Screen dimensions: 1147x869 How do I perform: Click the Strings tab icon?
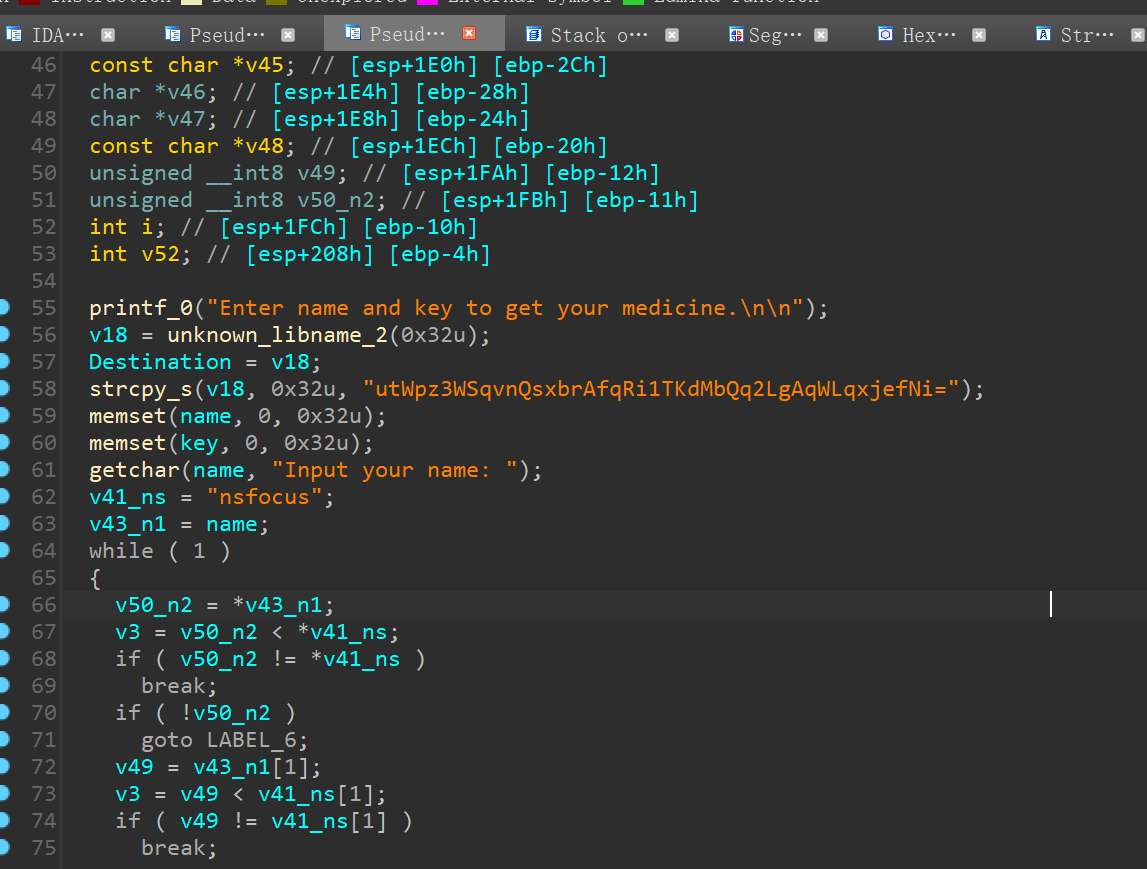coord(1043,35)
